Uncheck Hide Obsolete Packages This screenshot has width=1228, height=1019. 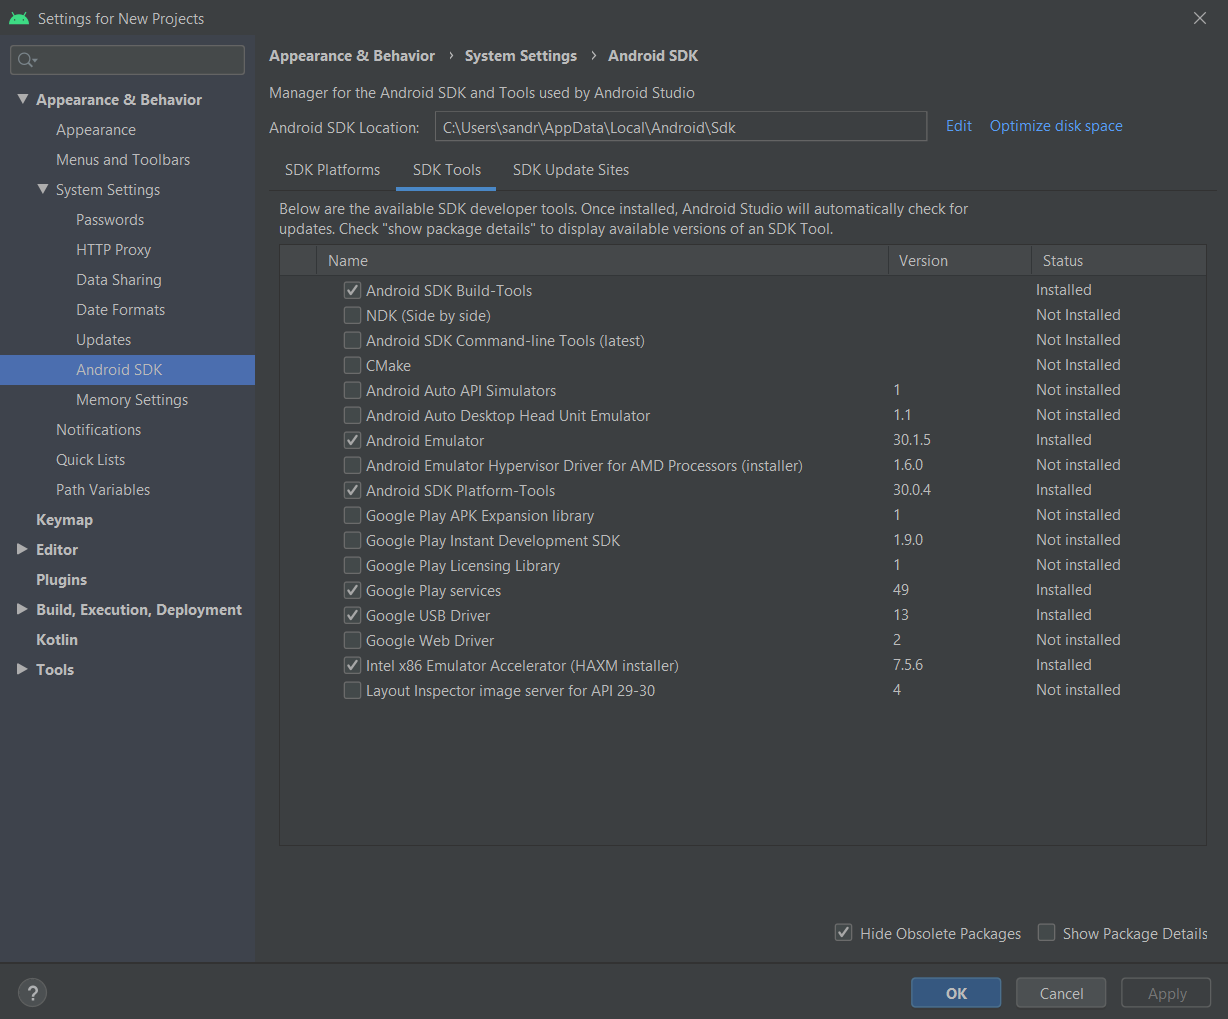tap(843, 932)
